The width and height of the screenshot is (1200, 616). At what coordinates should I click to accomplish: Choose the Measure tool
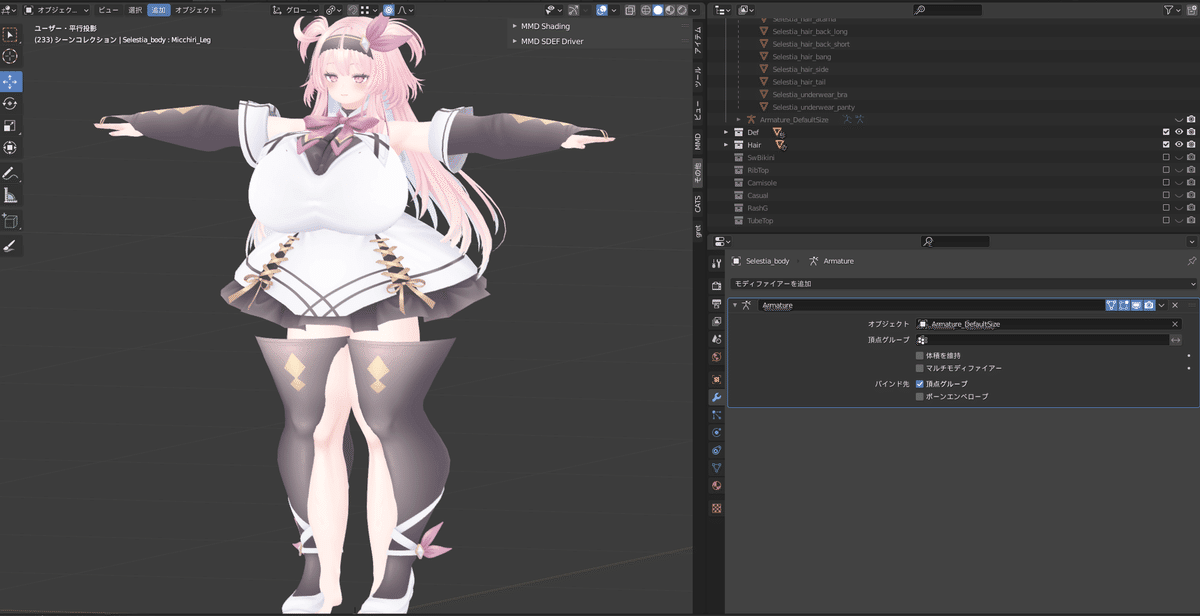coord(11,196)
